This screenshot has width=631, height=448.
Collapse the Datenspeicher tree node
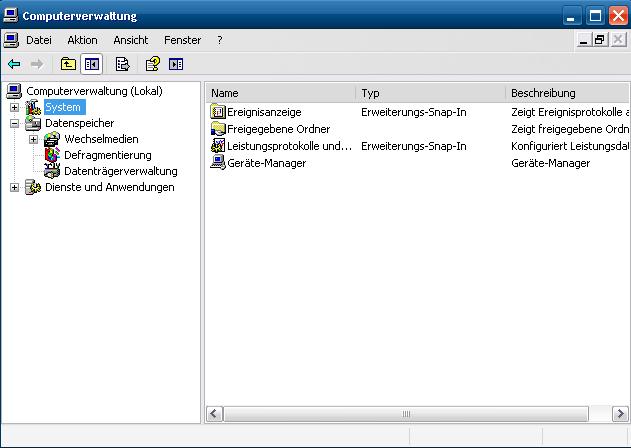(14, 123)
